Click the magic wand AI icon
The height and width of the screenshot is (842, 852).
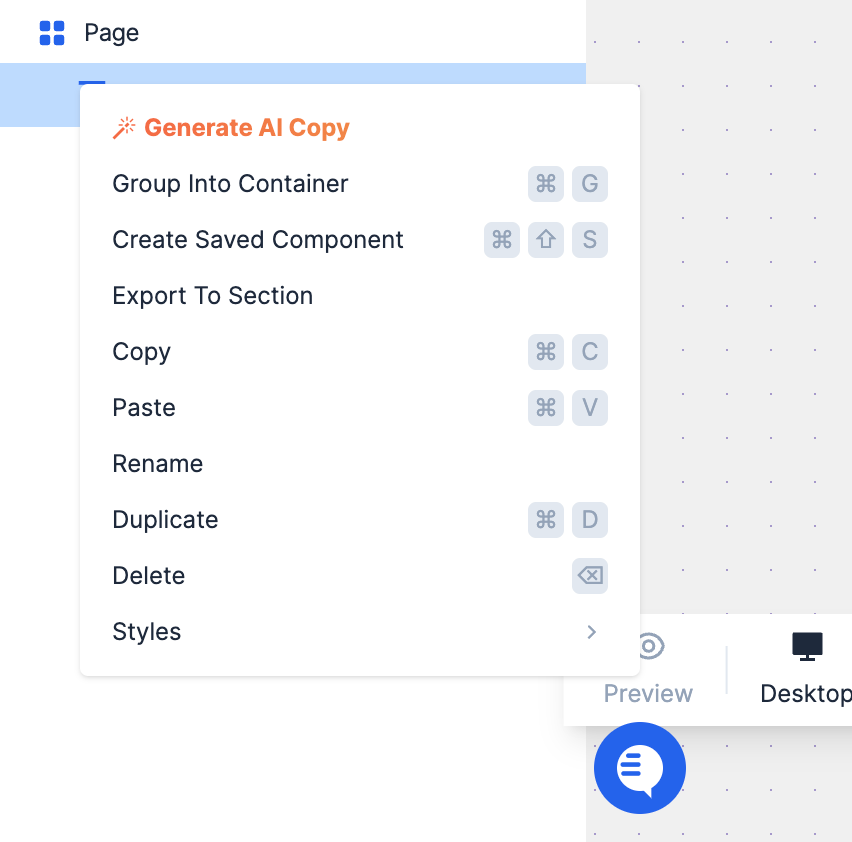click(124, 128)
